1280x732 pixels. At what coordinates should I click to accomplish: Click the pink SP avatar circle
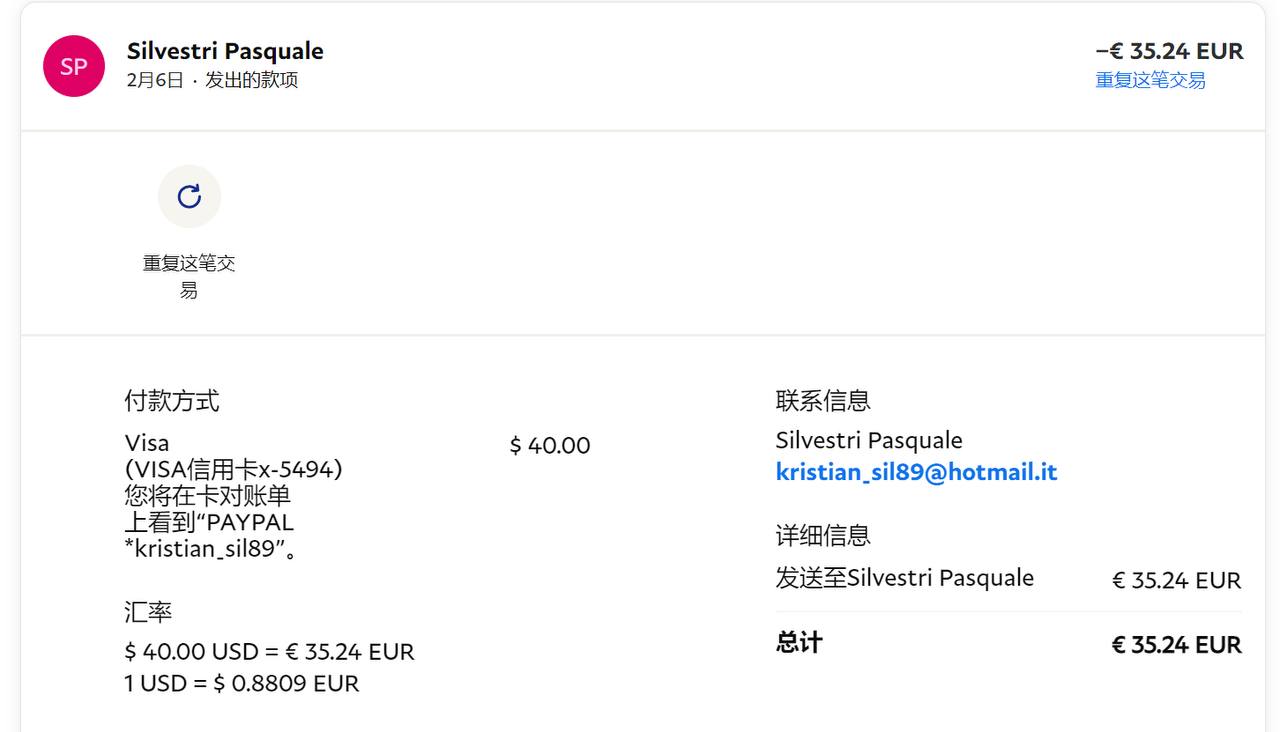click(x=74, y=66)
